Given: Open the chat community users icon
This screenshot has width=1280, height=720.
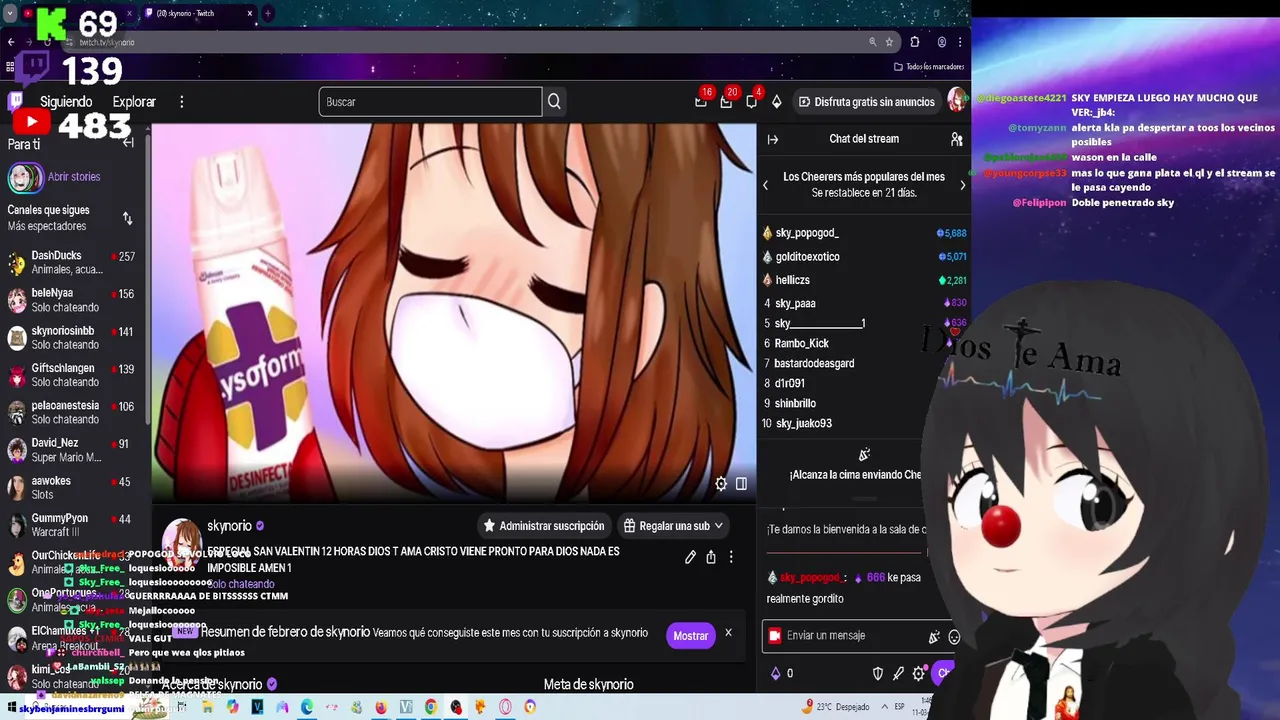Looking at the screenshot, I should point(956,139).
